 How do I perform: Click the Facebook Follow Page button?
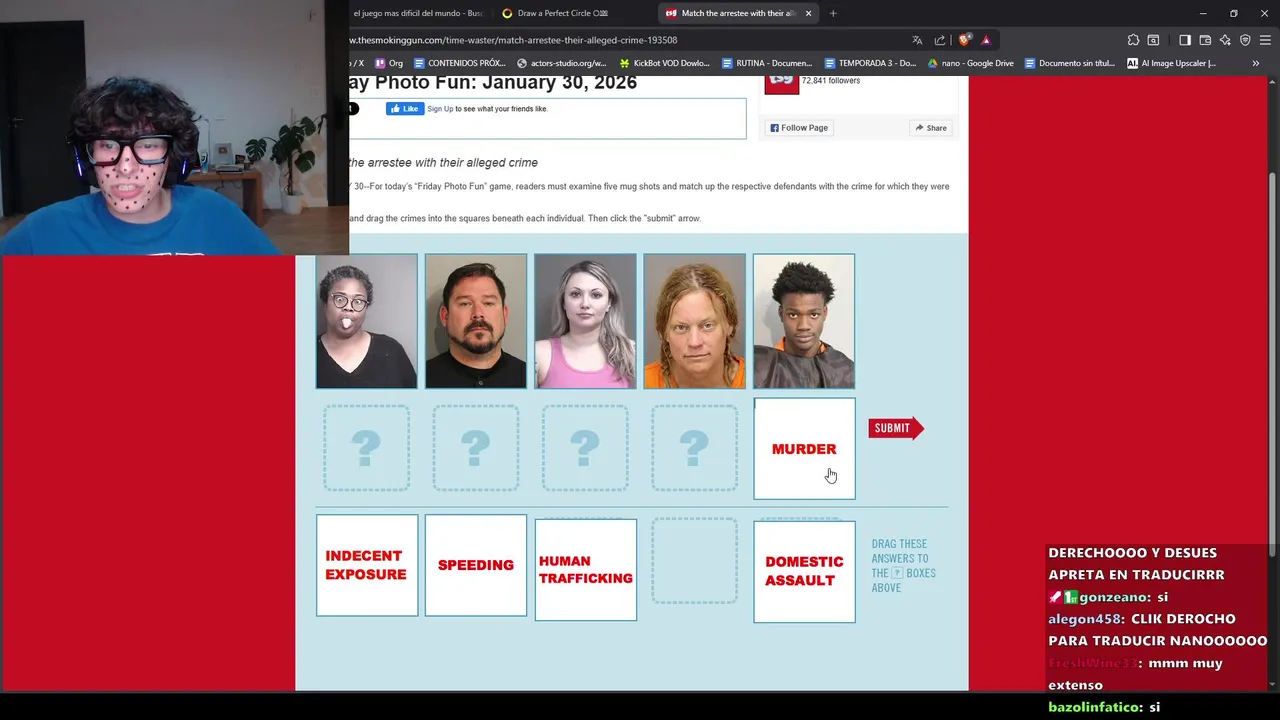coord(799,128)
